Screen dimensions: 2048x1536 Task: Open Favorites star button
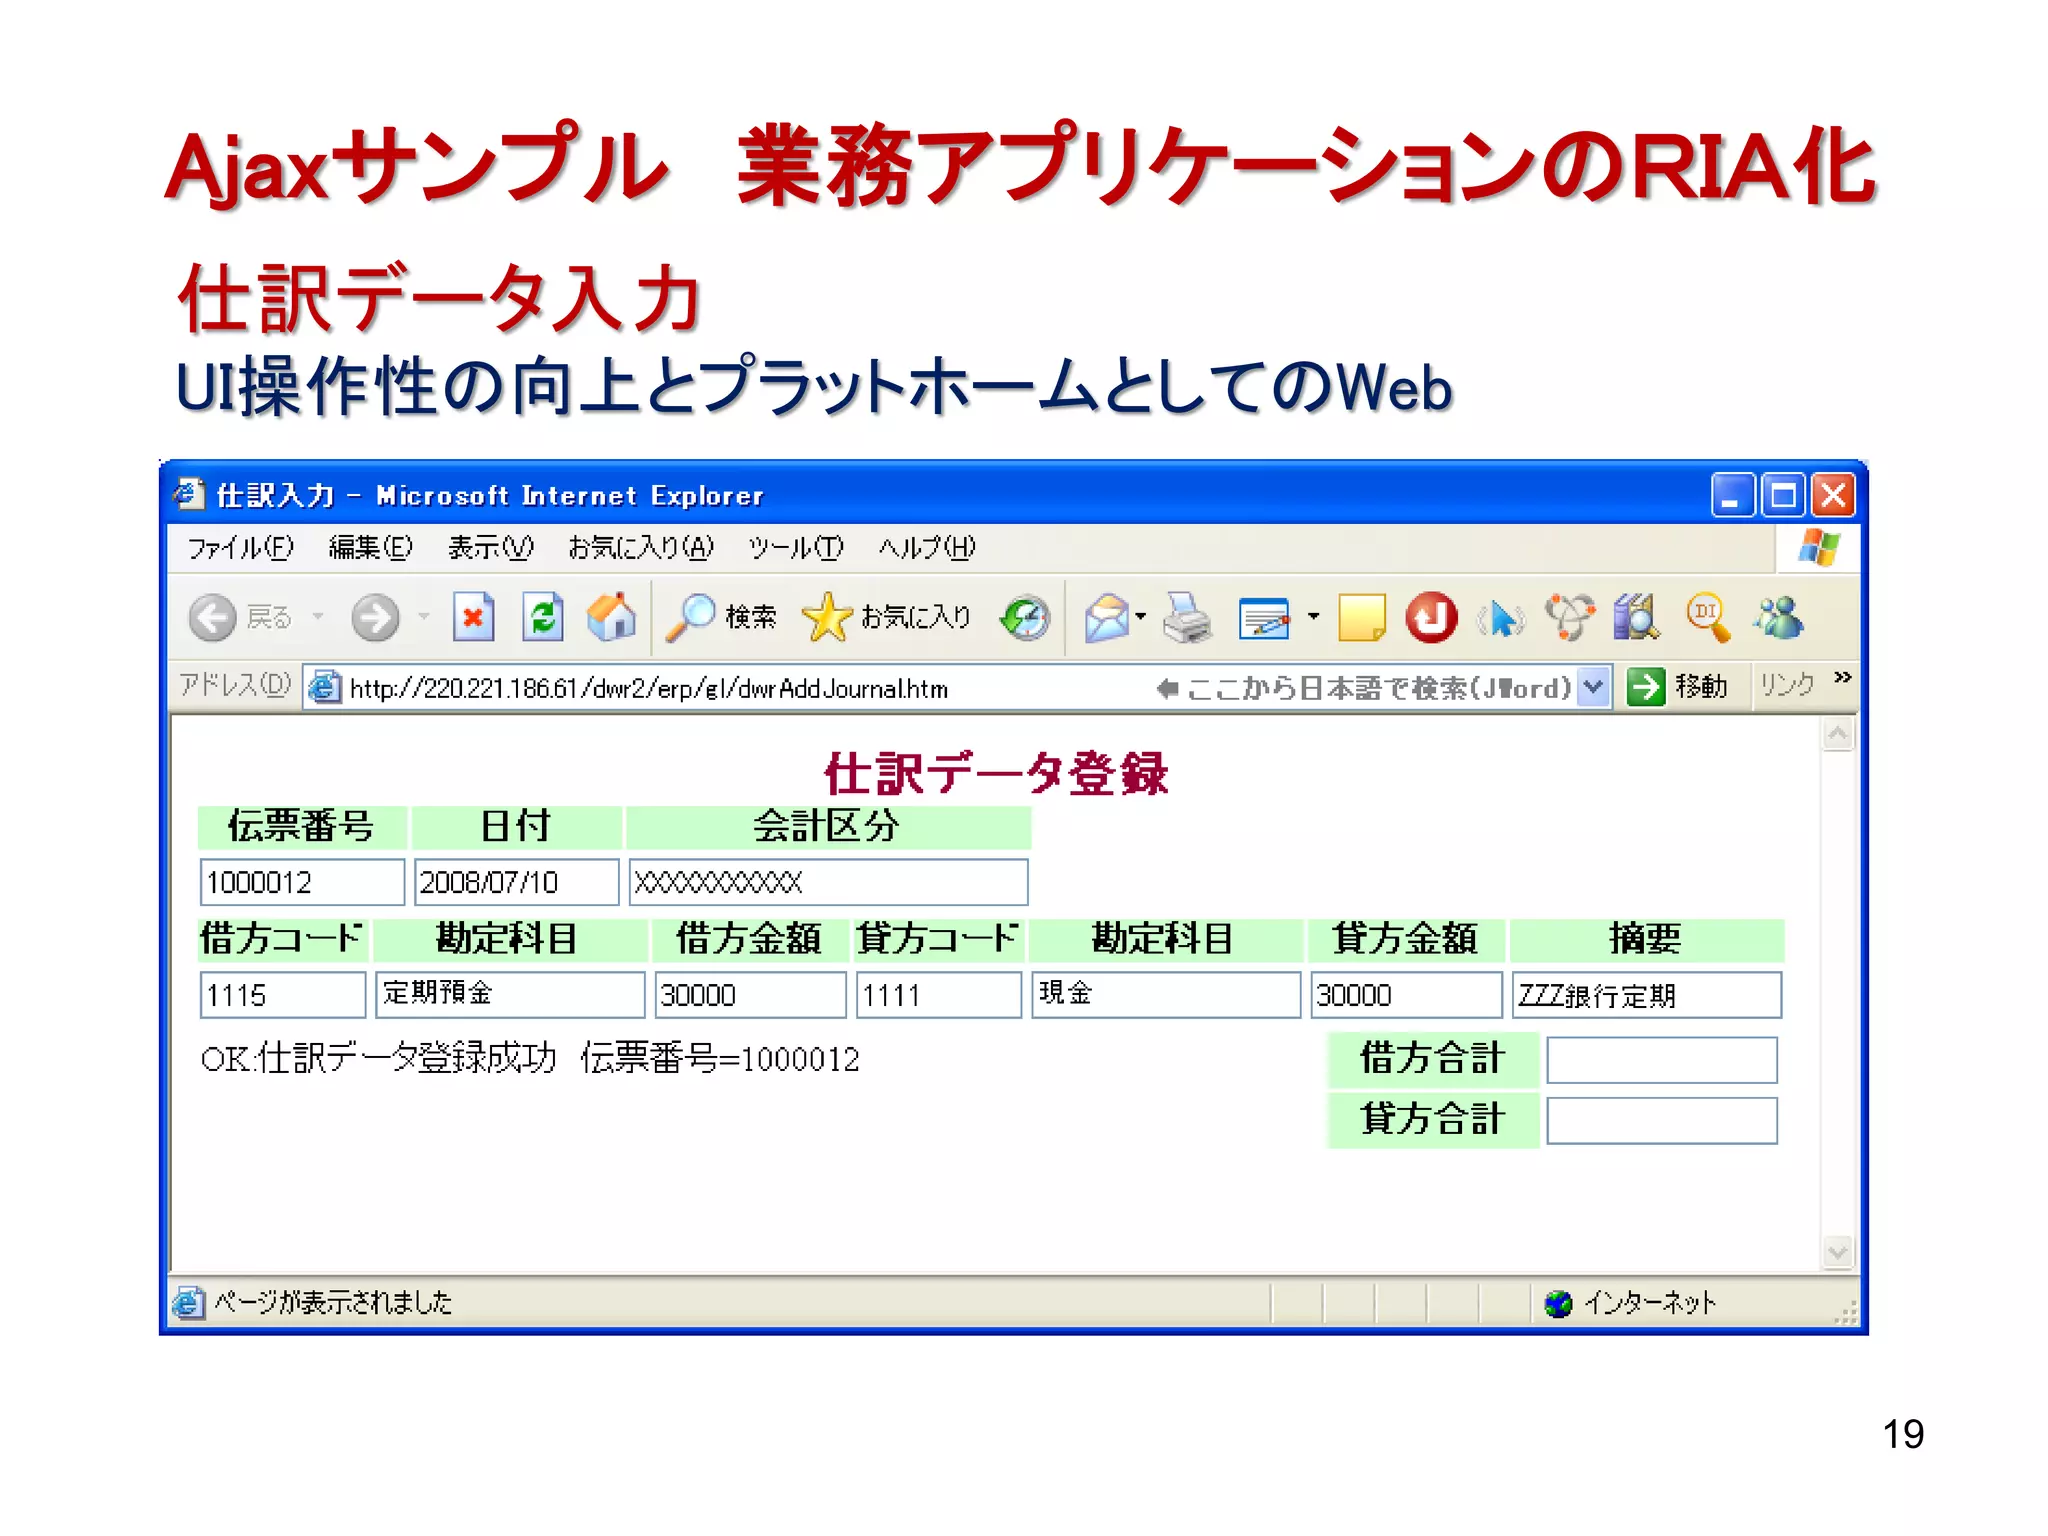point(886,617)
